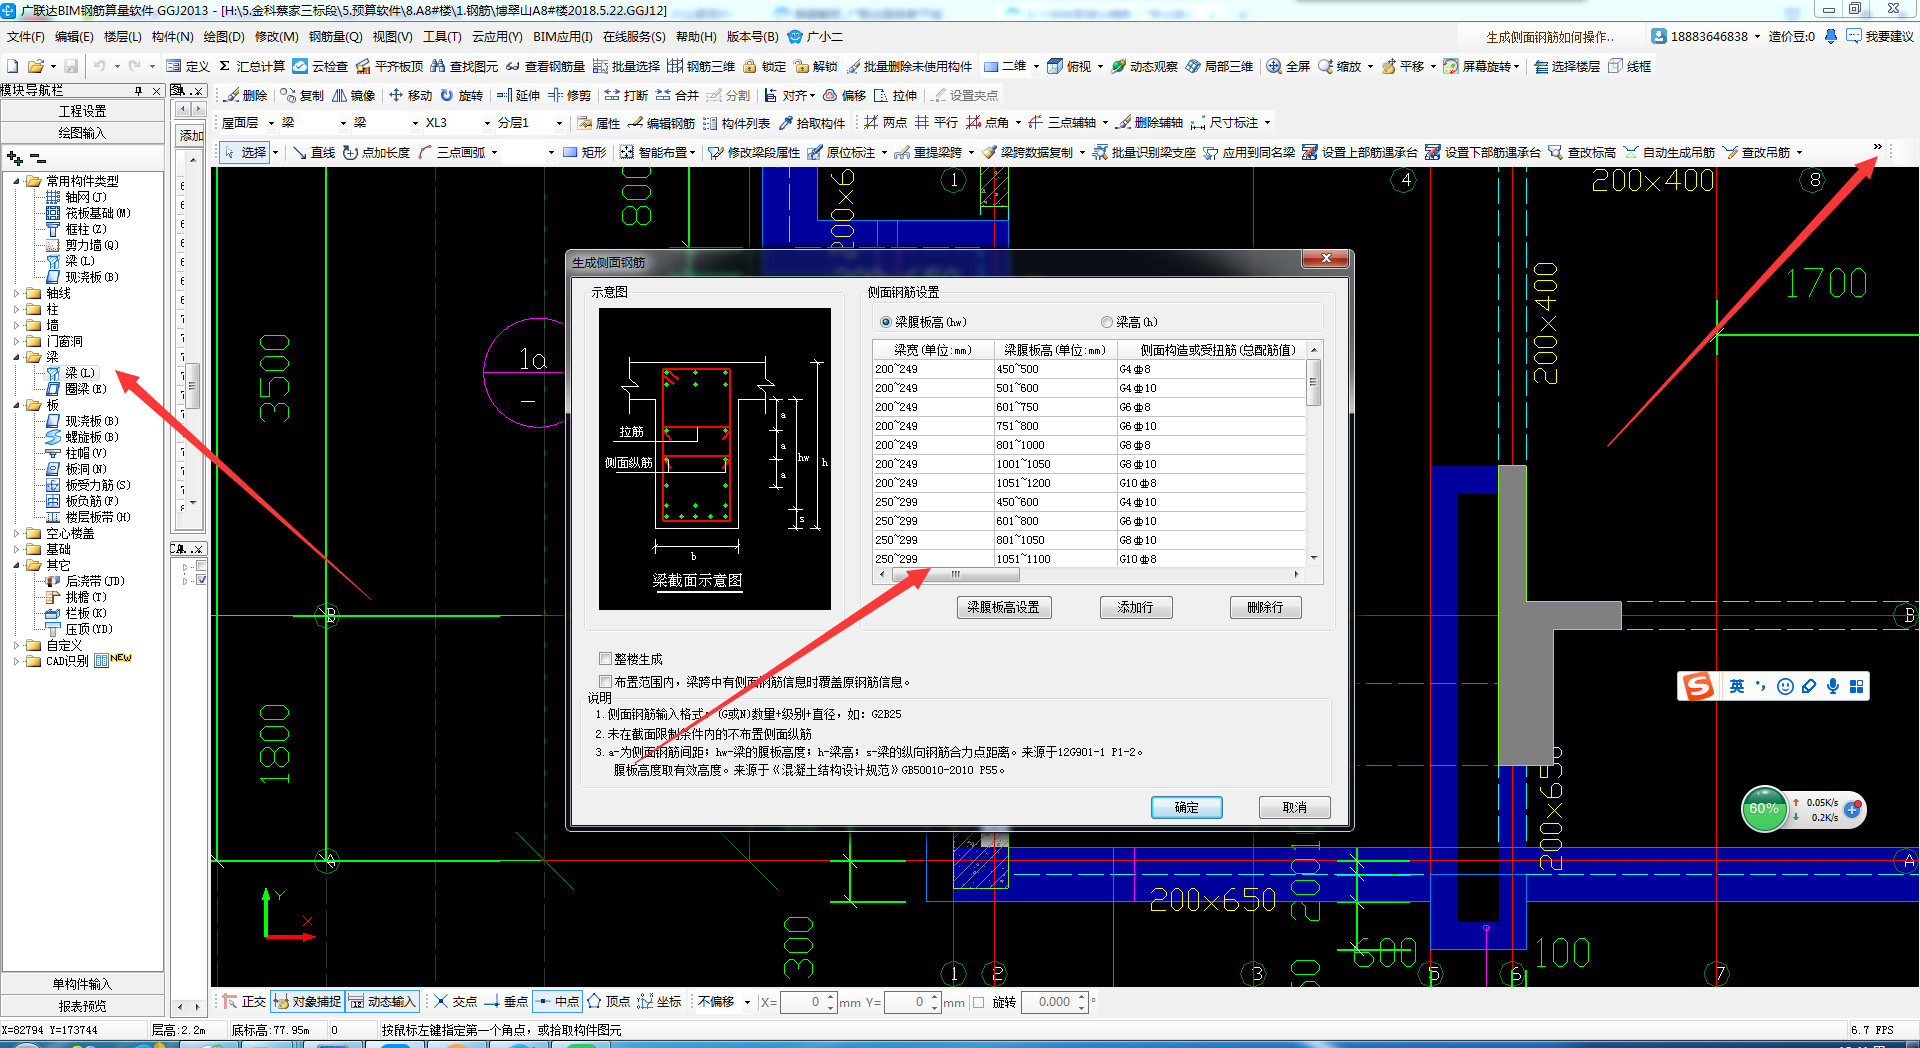Open the BIM应用(I) menu
This screenshot has width=1920, height=1048.
pos(562,37)
